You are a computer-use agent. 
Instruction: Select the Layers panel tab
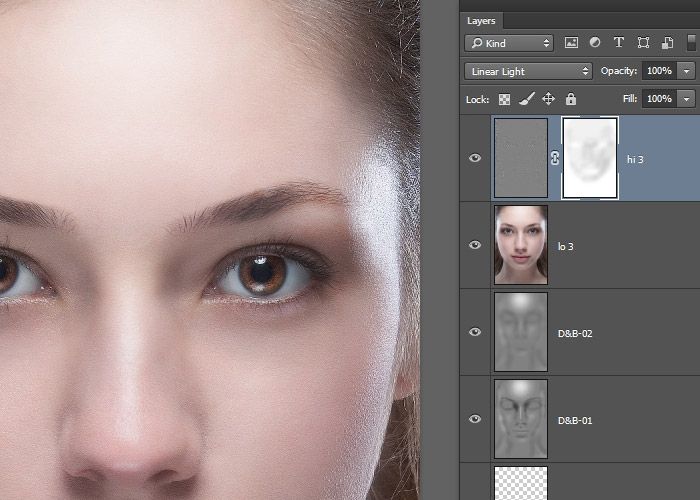click(x=481, y=21)
